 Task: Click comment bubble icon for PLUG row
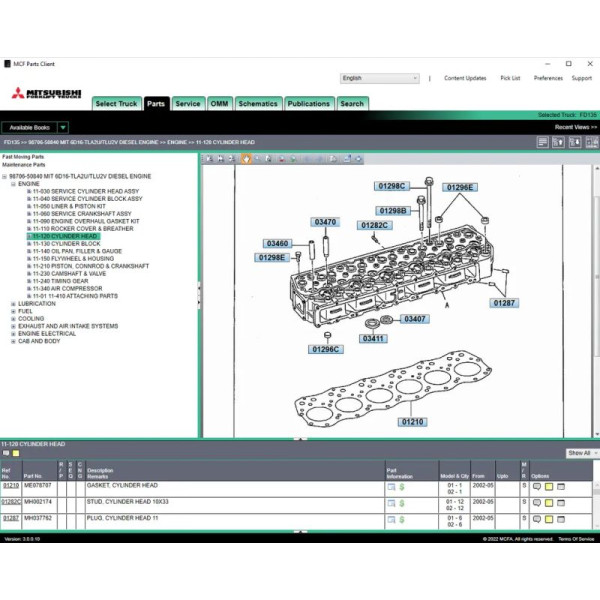(536, 519)
